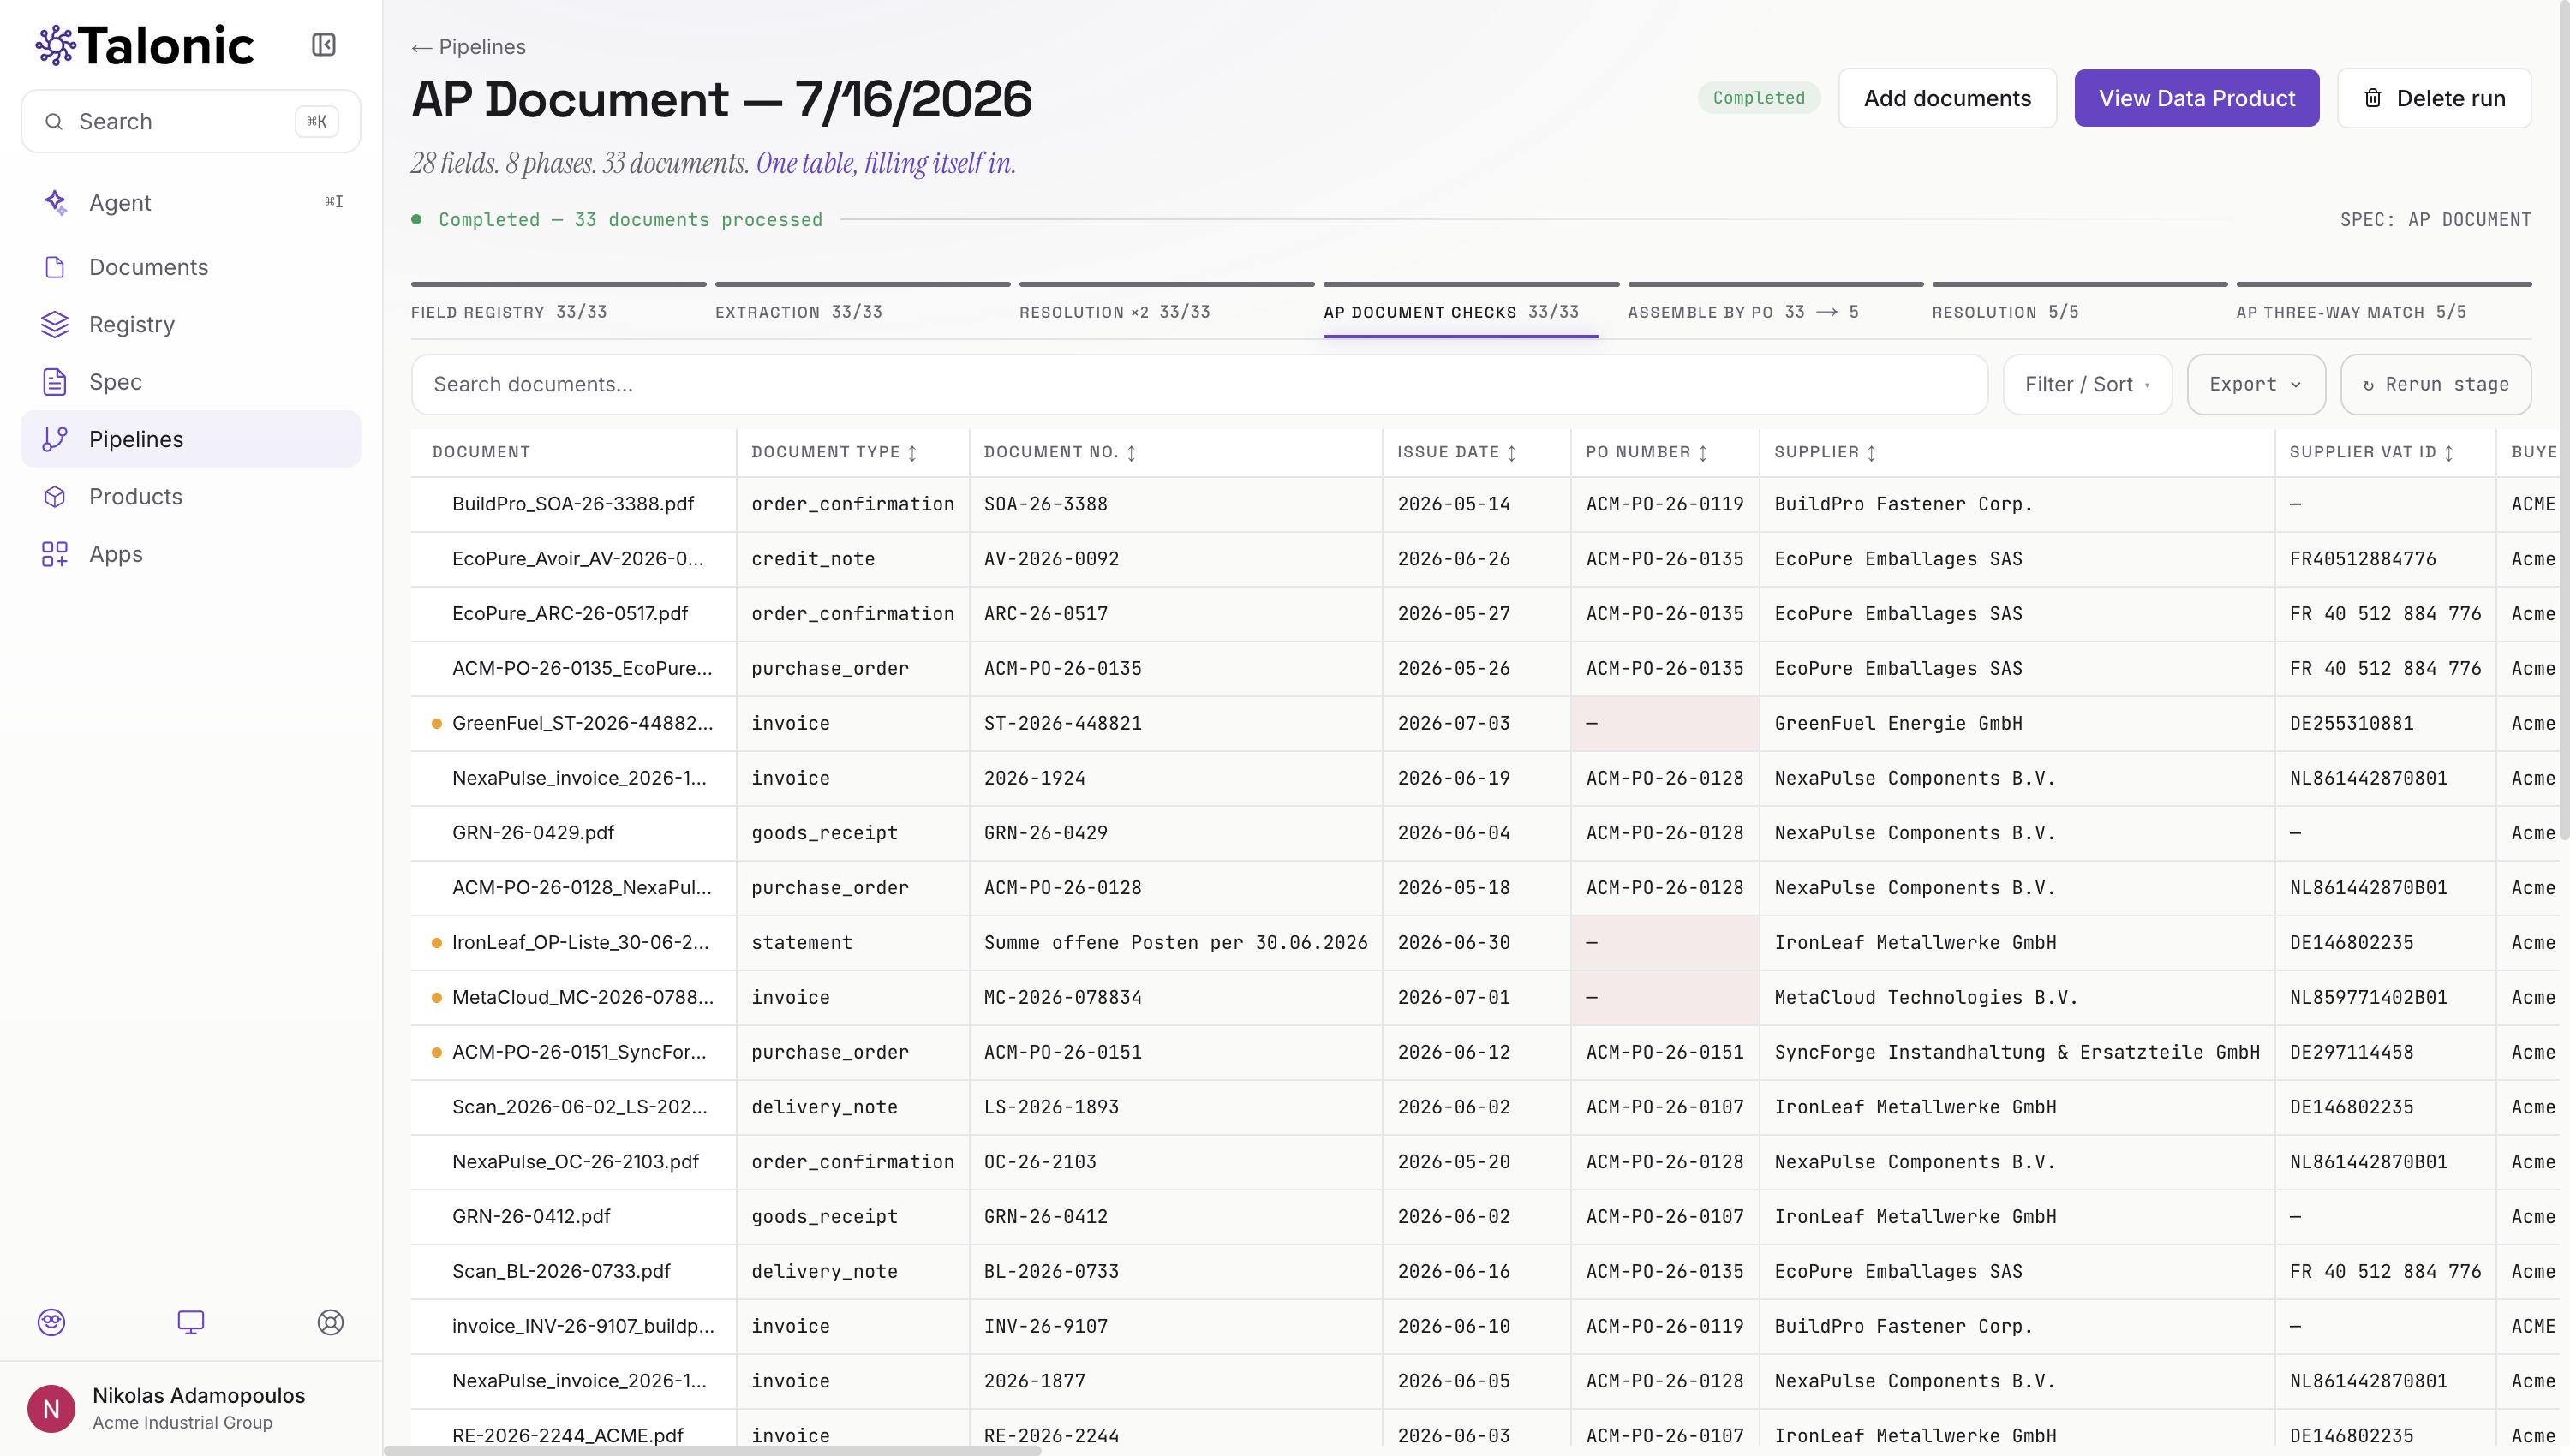Open the Export dropdown
The height and width of the screenshot is (1456, 2570).
[x=2256, y=385]
